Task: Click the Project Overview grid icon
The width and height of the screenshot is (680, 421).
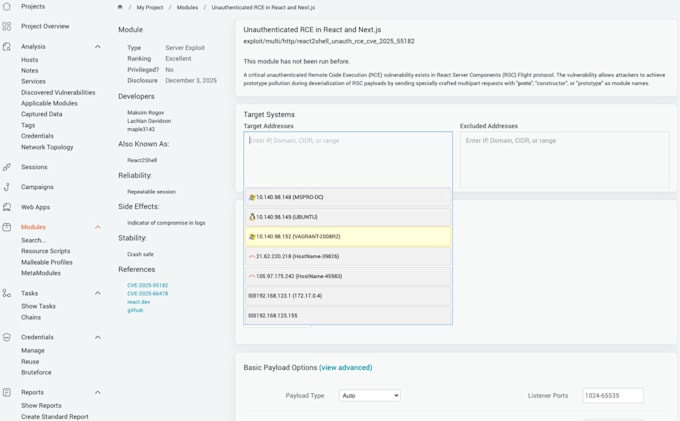Action: pos(7,26)
